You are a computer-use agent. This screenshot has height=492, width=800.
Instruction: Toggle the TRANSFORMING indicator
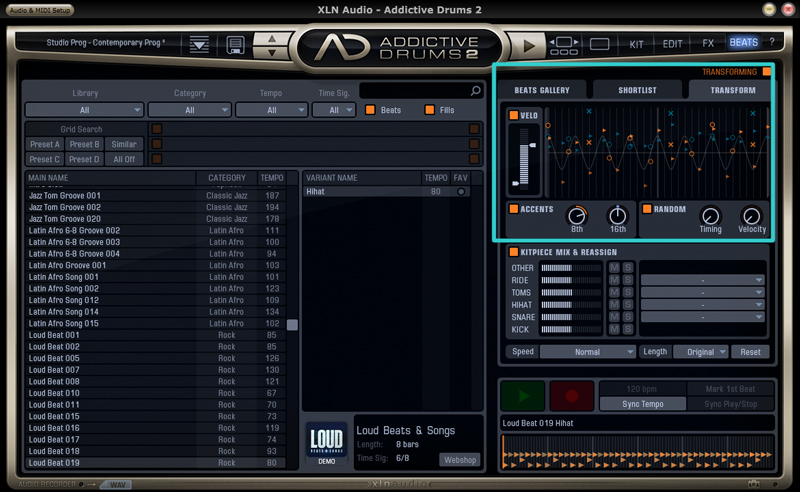point(766,72)
